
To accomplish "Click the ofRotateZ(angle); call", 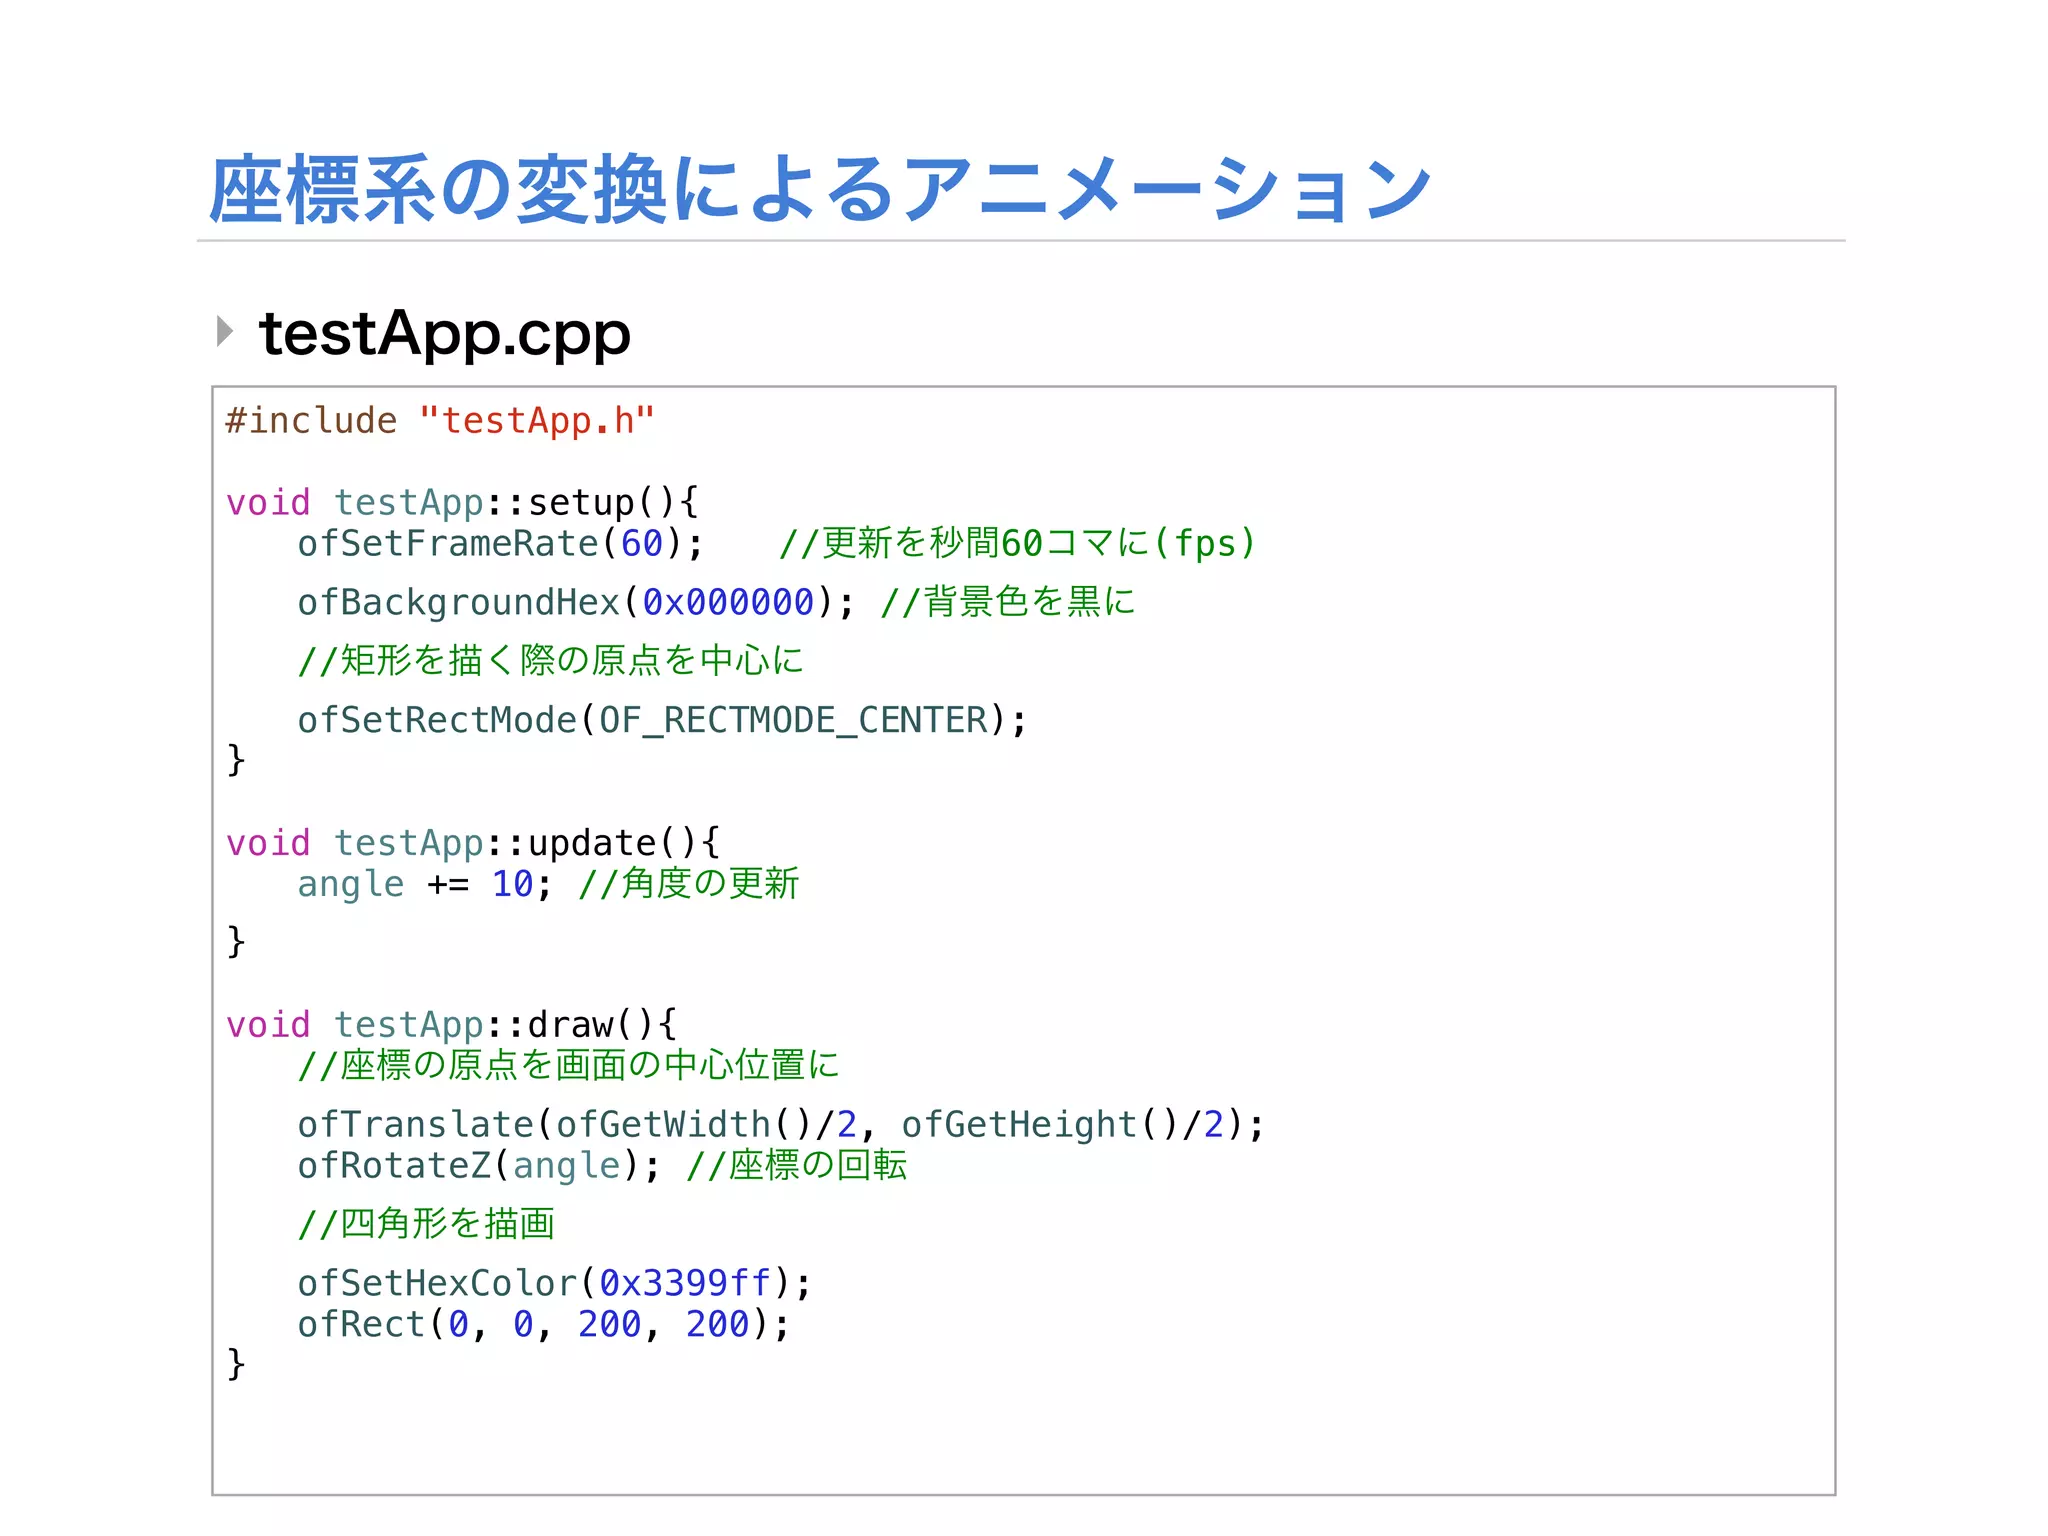I will click(x=479, y=1166).
